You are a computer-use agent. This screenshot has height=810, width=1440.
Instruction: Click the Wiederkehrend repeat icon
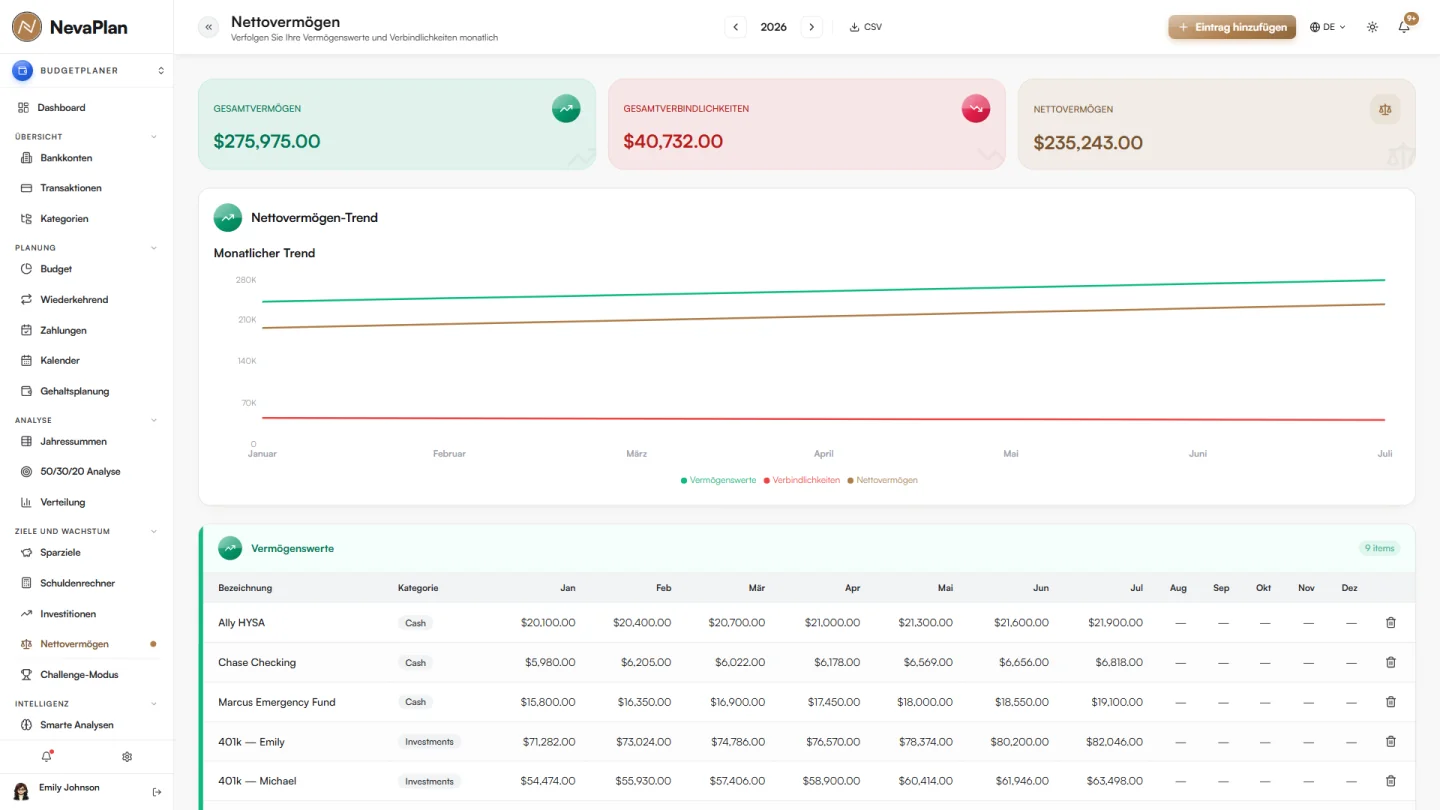click(x=27, y=299)
